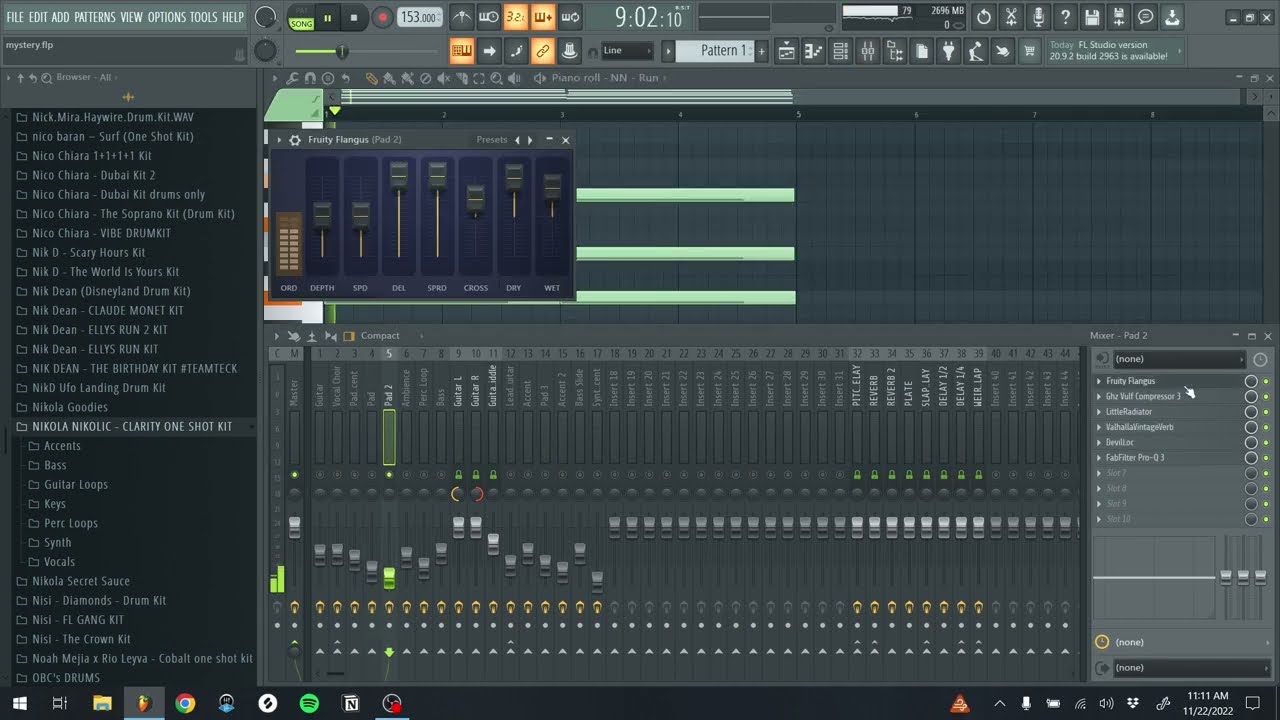This screenshot has width=1280, height=720.
Task: Mute the Master mixer track
Action: 294,474
